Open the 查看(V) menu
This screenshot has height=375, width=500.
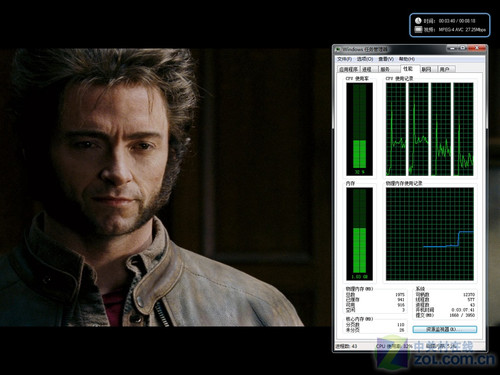[386, 59]
